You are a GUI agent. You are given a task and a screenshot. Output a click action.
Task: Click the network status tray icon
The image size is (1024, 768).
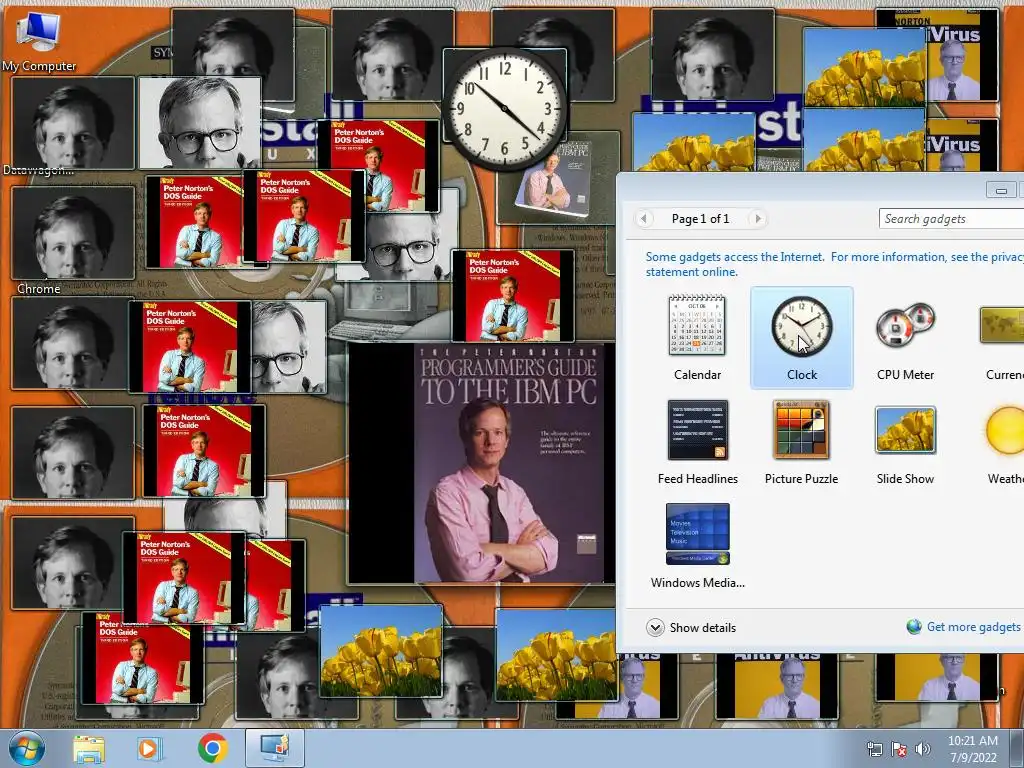[x=874, y=749]
